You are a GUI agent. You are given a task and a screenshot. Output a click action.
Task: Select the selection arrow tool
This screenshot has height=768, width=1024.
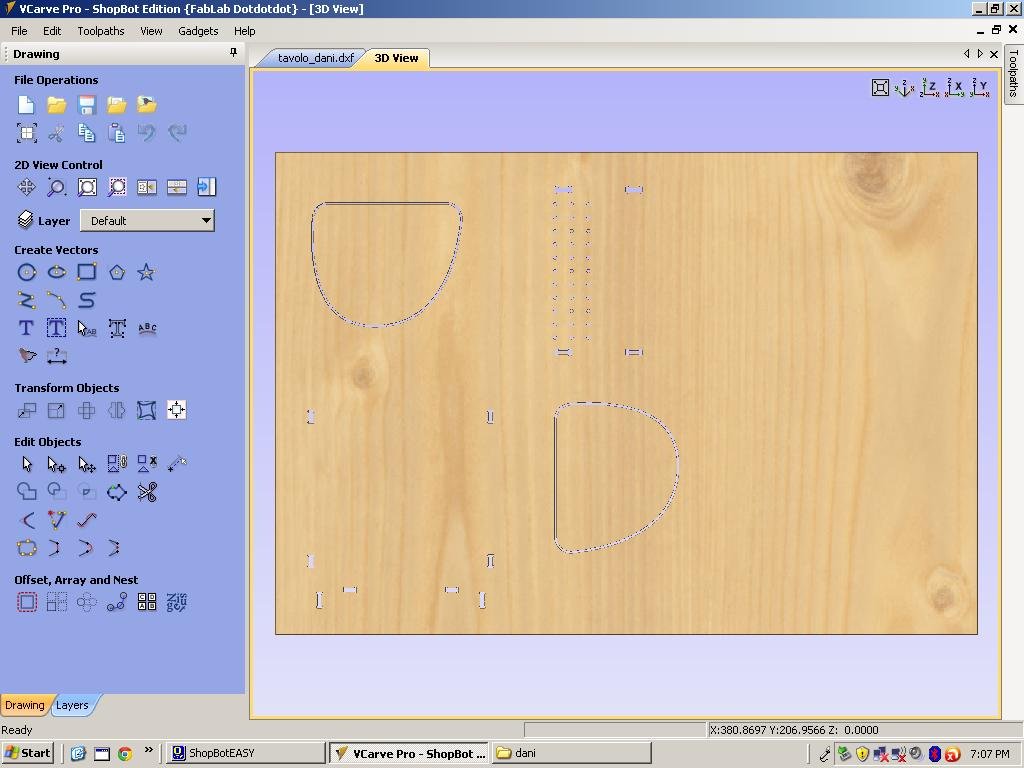(26, 464)
